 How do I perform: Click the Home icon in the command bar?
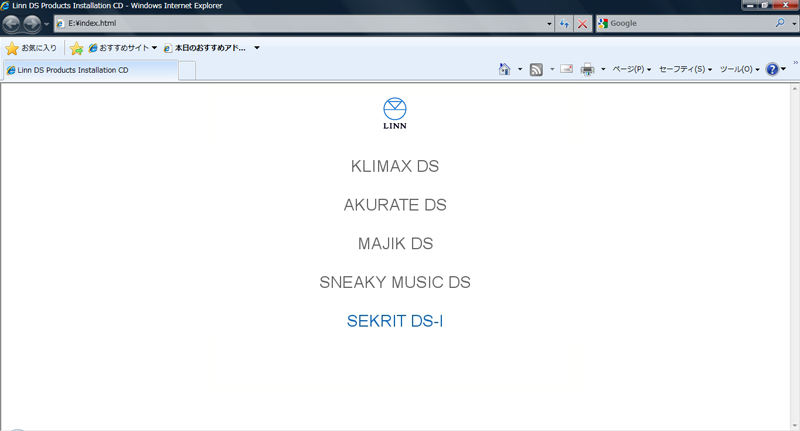505,69
